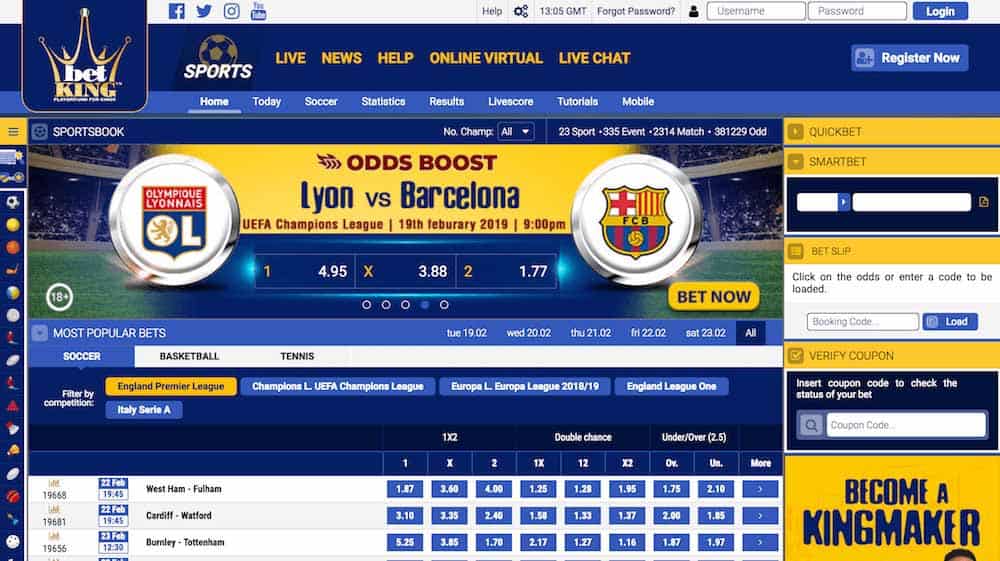1000x561 pixels.
Task: Open the BetKing Facebook page icon
Action: click(x=177, y=11)
